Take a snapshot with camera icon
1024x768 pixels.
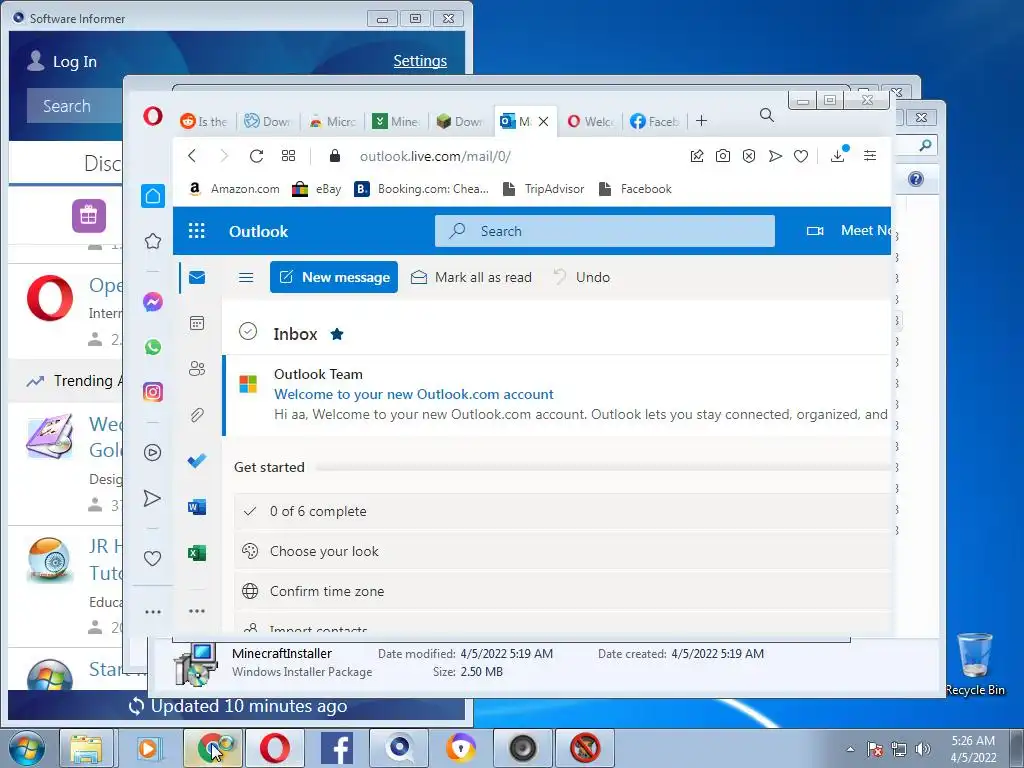(x=722, y=155)
